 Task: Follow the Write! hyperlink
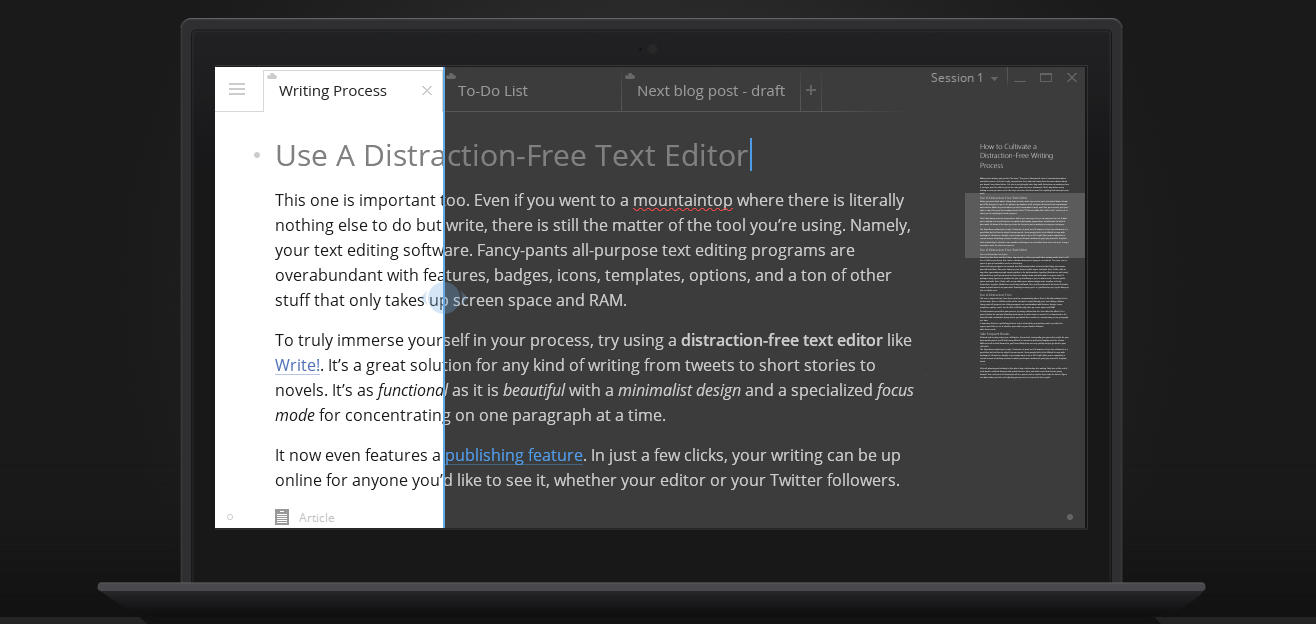(x=297, y=365)
